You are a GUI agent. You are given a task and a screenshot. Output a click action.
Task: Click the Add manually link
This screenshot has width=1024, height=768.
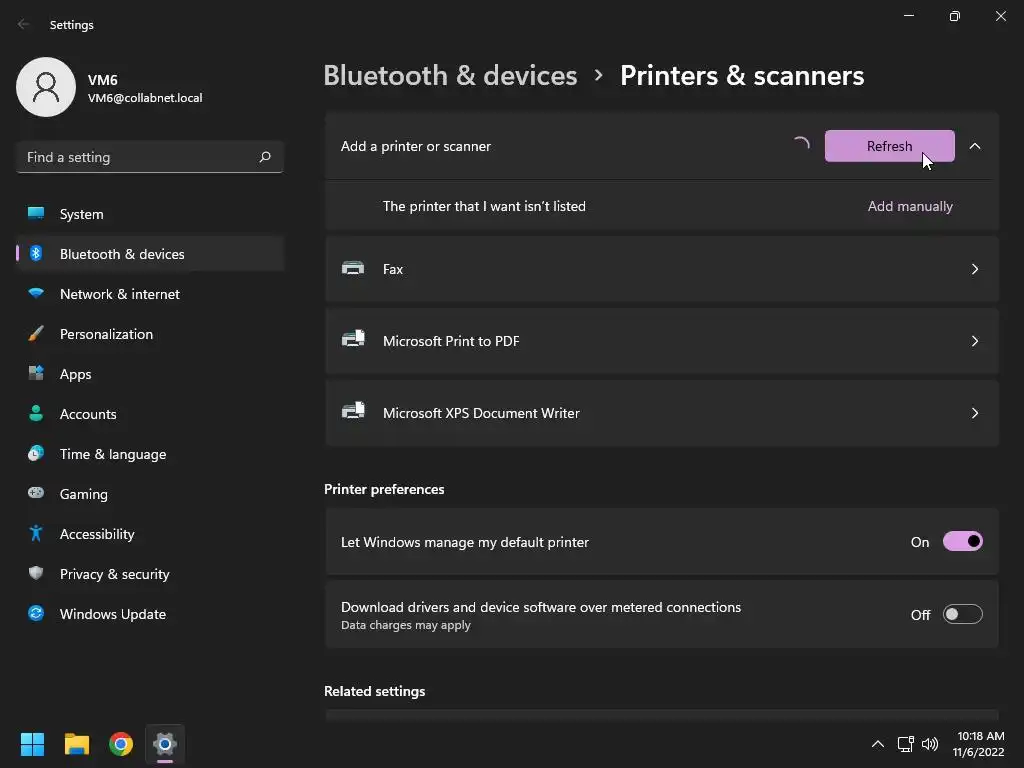point(910,206)
